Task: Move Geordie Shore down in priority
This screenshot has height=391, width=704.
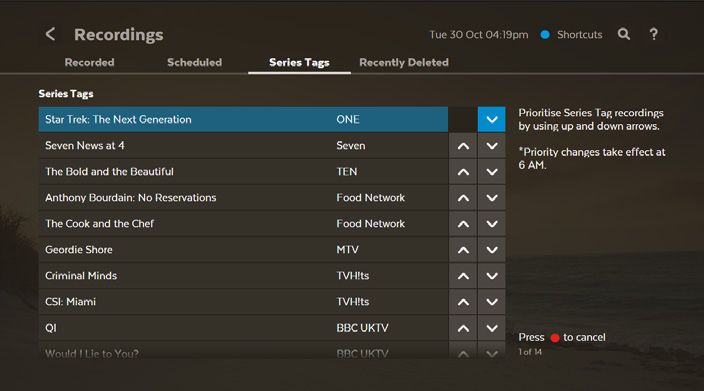Action: click(492, 250)
